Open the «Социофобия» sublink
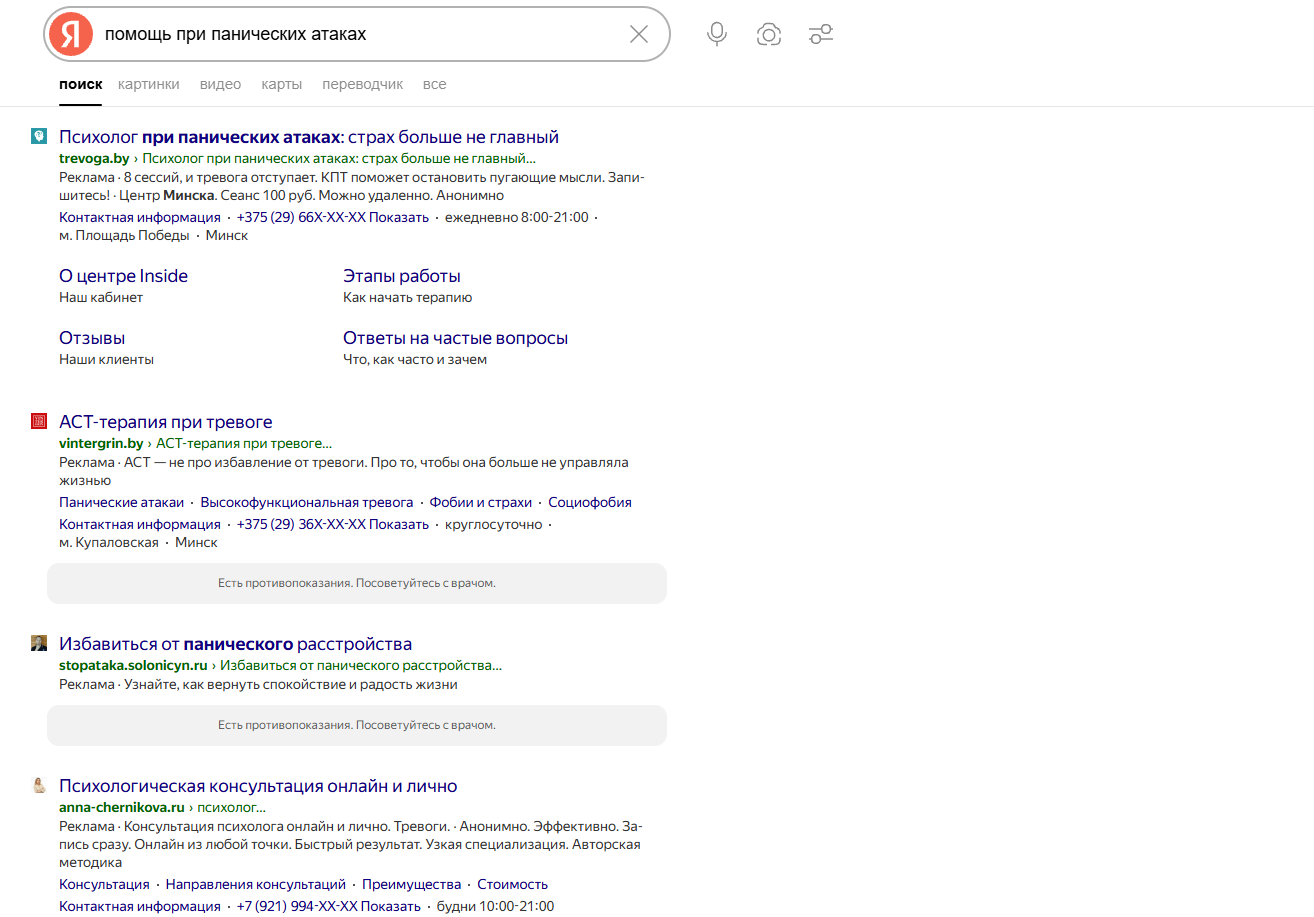 (590, 502)
